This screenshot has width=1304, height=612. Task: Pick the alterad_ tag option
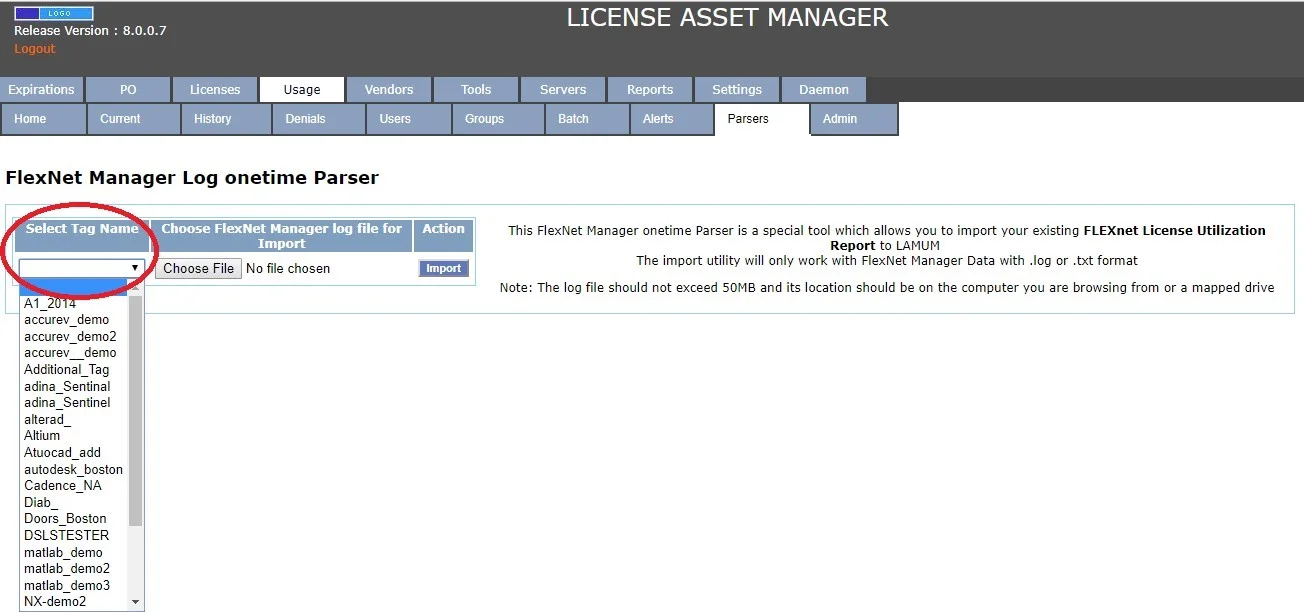(75, 419)
